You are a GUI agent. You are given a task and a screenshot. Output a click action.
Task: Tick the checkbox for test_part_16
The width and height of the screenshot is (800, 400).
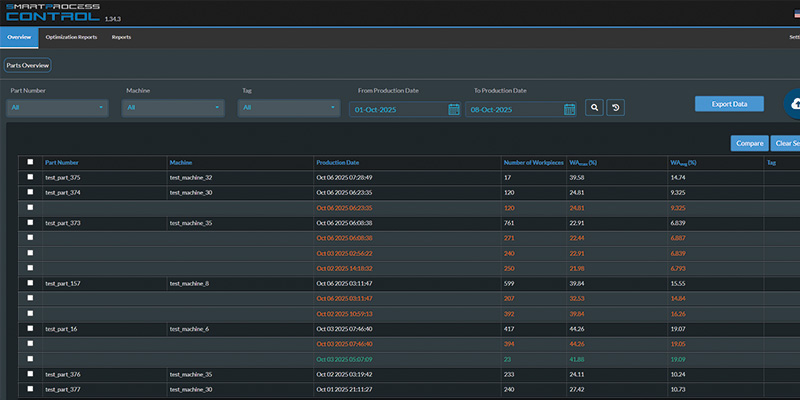click(30, 328)
